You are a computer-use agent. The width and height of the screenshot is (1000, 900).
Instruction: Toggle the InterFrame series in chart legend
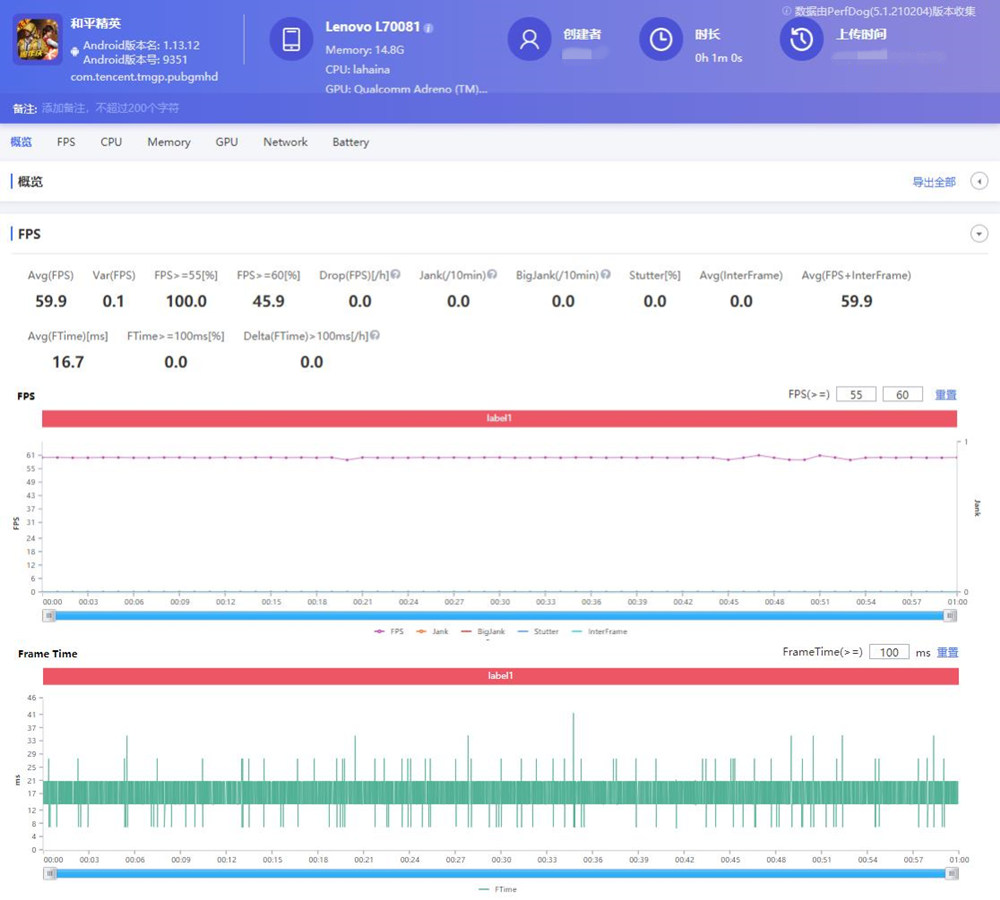[x=599, y=631]
